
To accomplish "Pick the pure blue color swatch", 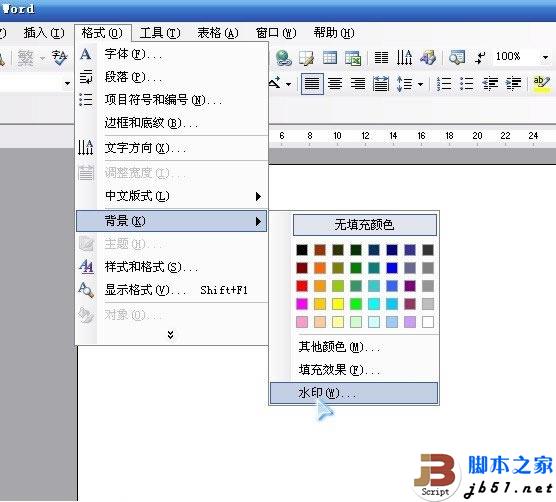I will tap(392, 268).
